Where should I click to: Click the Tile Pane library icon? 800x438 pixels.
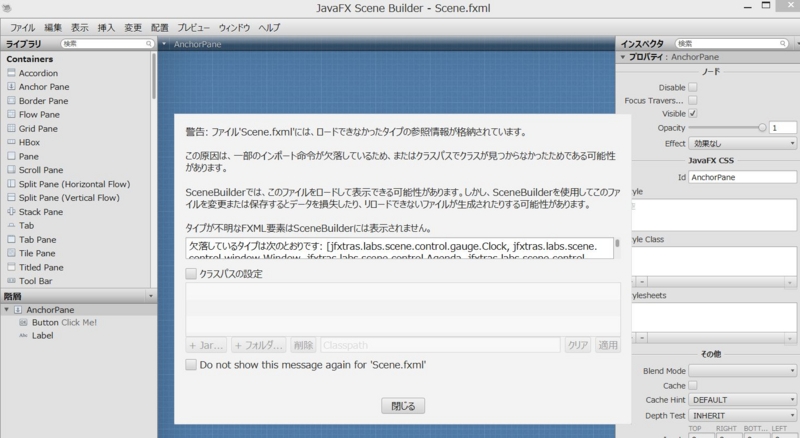click(x=11, y=253)
